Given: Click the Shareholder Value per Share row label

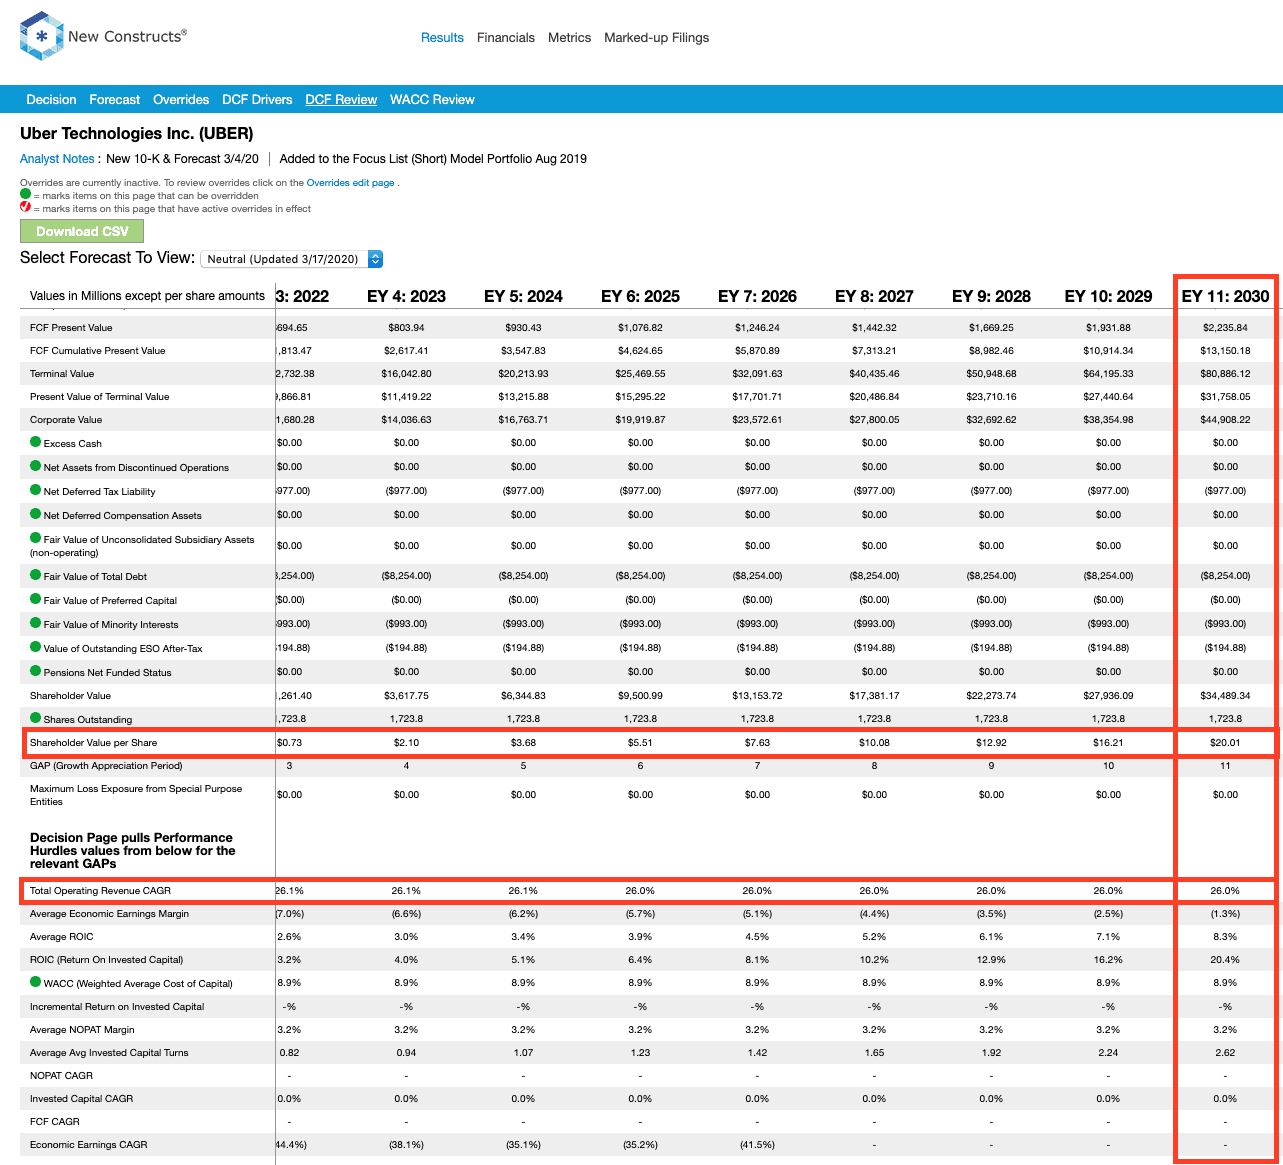Looking at the screenshot, I should 93,743.
